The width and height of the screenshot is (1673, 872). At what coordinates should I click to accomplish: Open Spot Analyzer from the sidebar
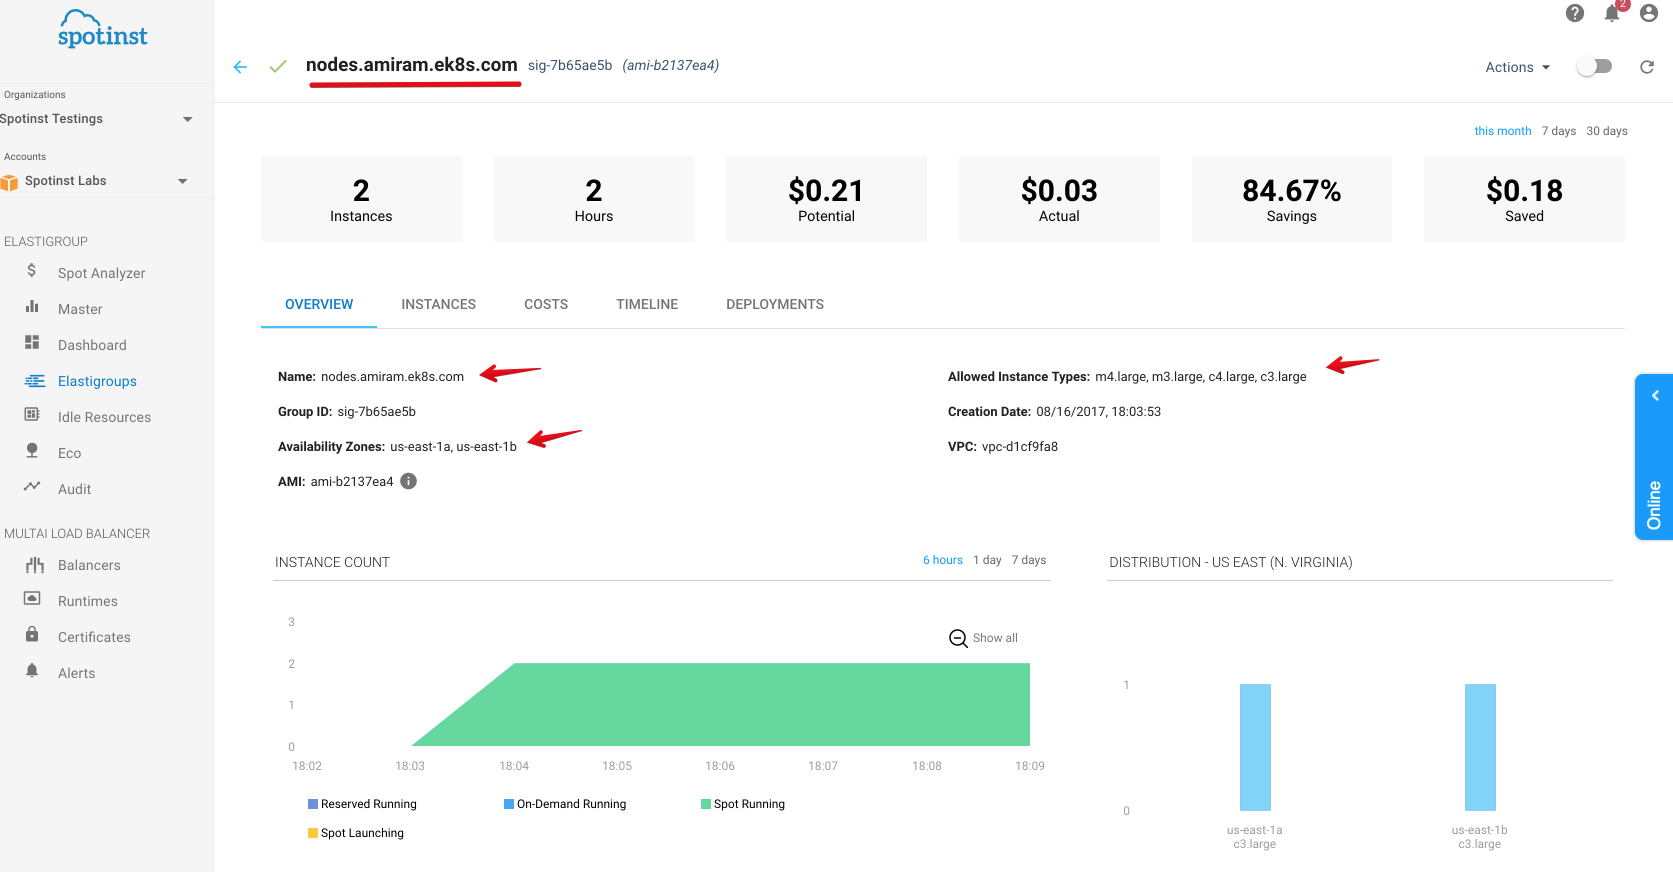[x=101, y=273]
